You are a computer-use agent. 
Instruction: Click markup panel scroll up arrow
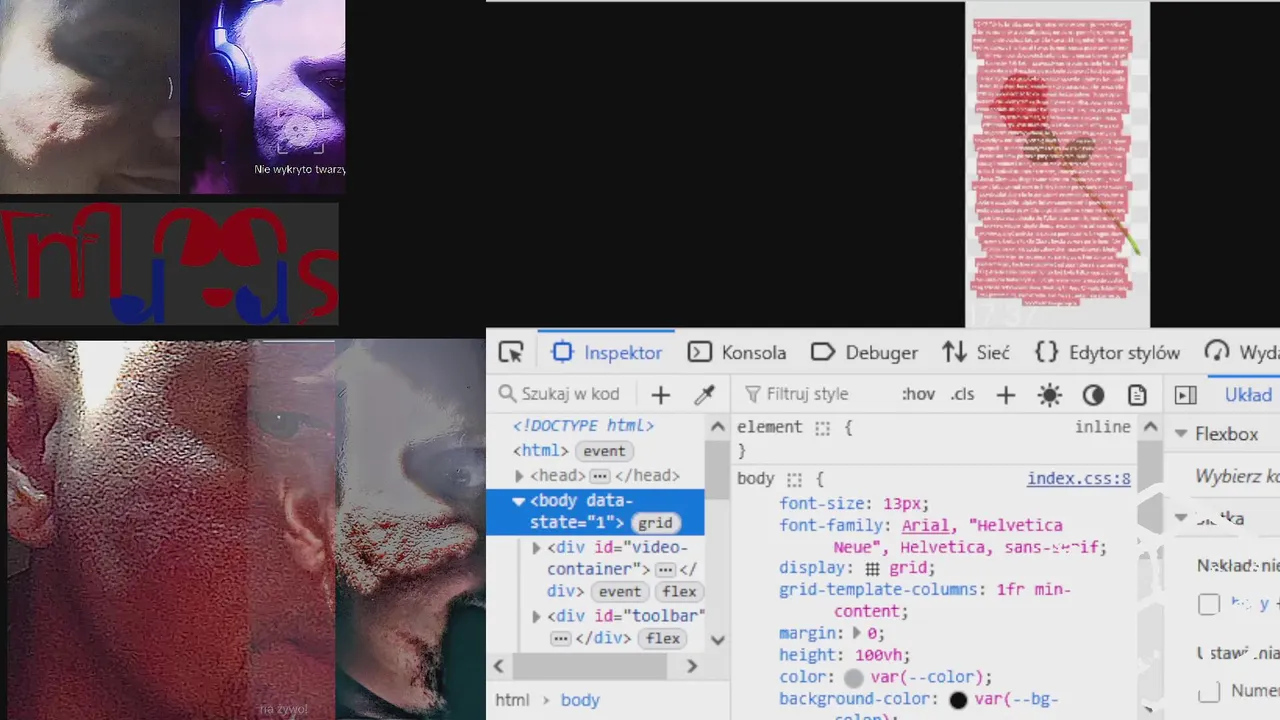click(x=717, y=427)
